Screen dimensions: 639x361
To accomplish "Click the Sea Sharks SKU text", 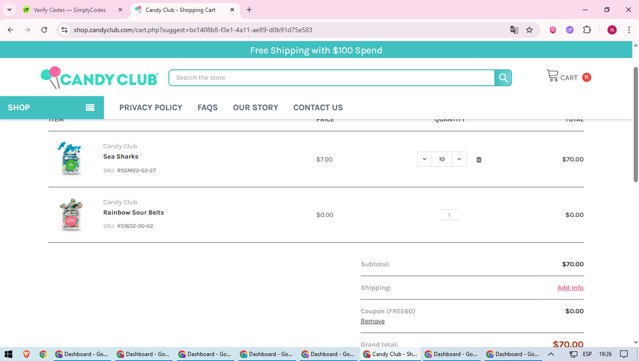I will 130,170.
